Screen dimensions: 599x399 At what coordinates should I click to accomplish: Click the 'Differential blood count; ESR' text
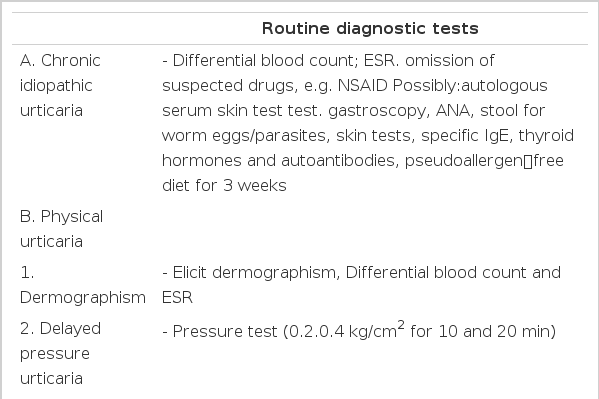click(x=284, y=60)
